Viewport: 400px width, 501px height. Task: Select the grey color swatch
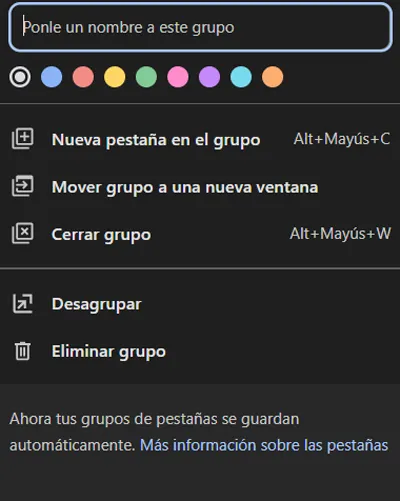pyautogui.click(x=20, y=77)
